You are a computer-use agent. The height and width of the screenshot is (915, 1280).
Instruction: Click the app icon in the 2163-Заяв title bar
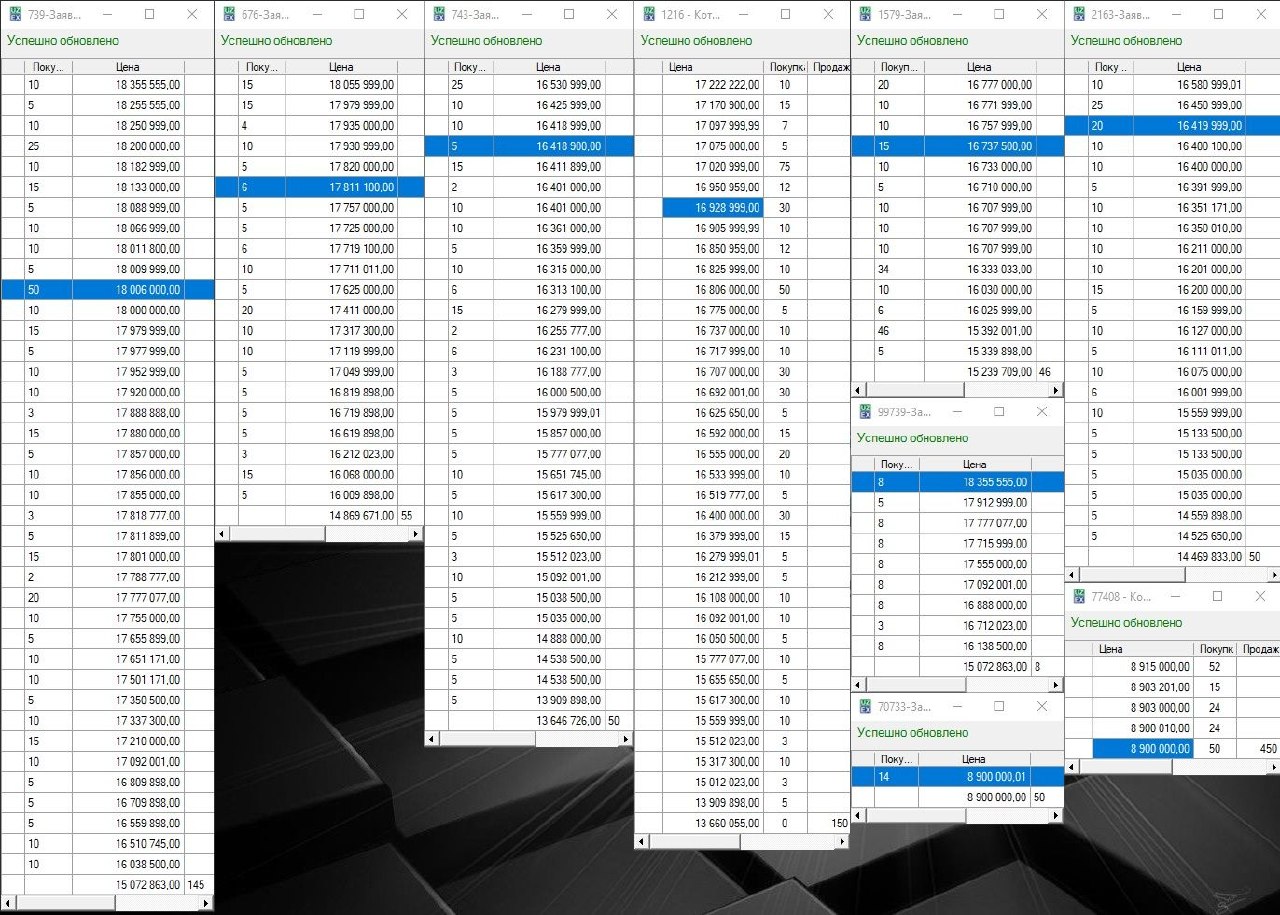tap(1078, 15)
